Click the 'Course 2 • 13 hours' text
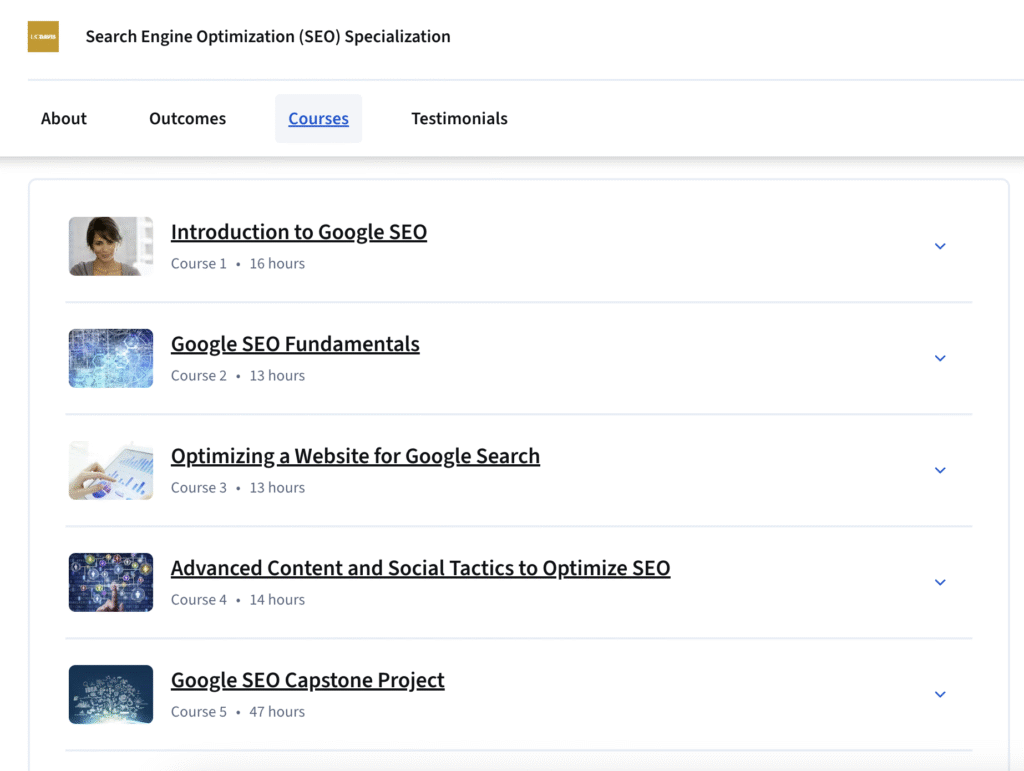This screenshot has width=1024, height=771. [x=238, y=375]
